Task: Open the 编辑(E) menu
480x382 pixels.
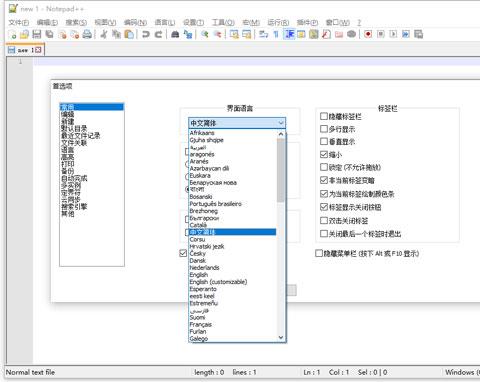Action: click(x=47, y=22)
